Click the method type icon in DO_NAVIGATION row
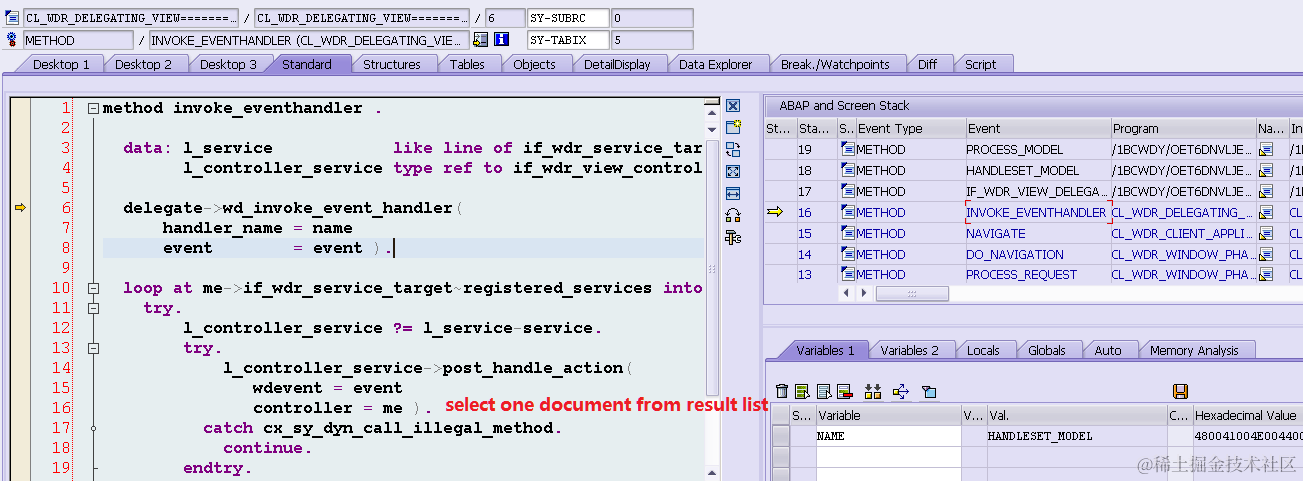The width and height of the screenshot is (1303, 481). 848,254
